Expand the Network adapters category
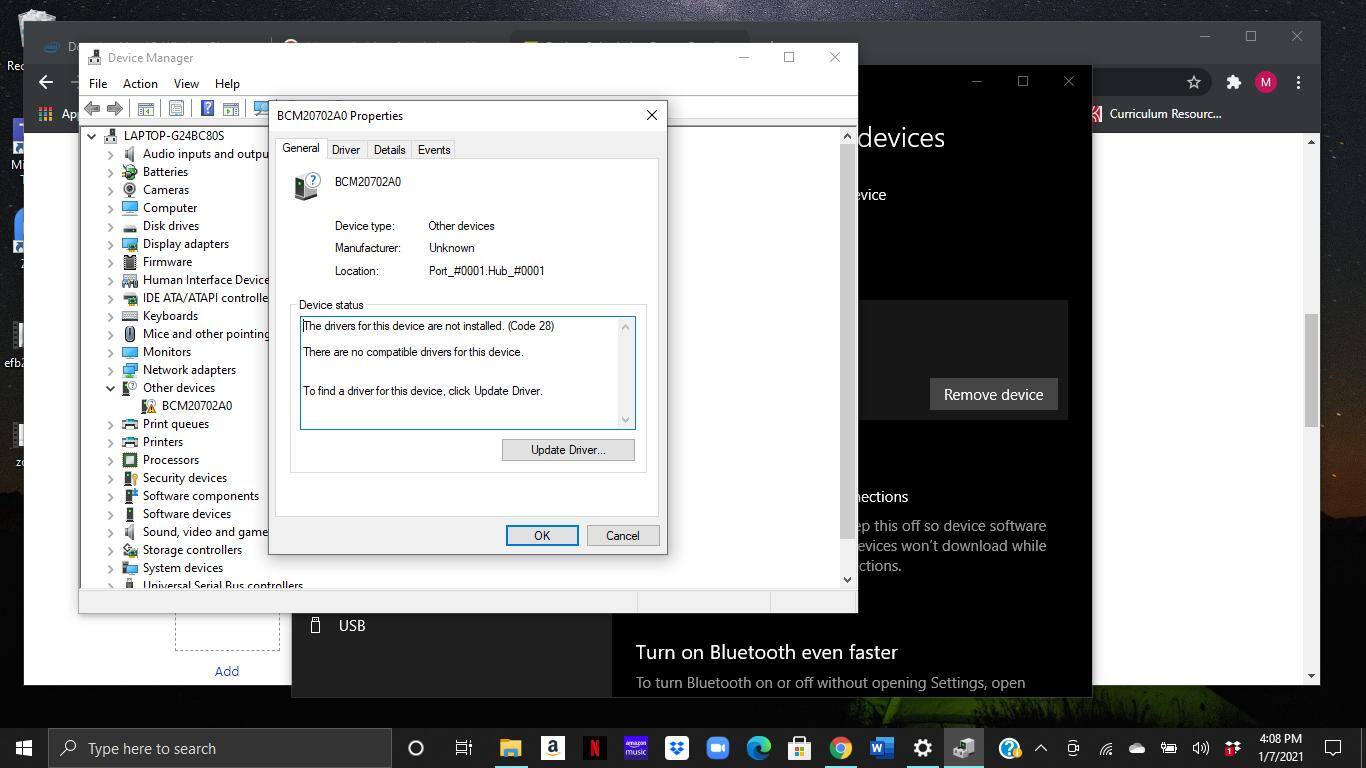Image resolution: width=1366 pixels, height=768 pixels. click(x=111, y=370)
